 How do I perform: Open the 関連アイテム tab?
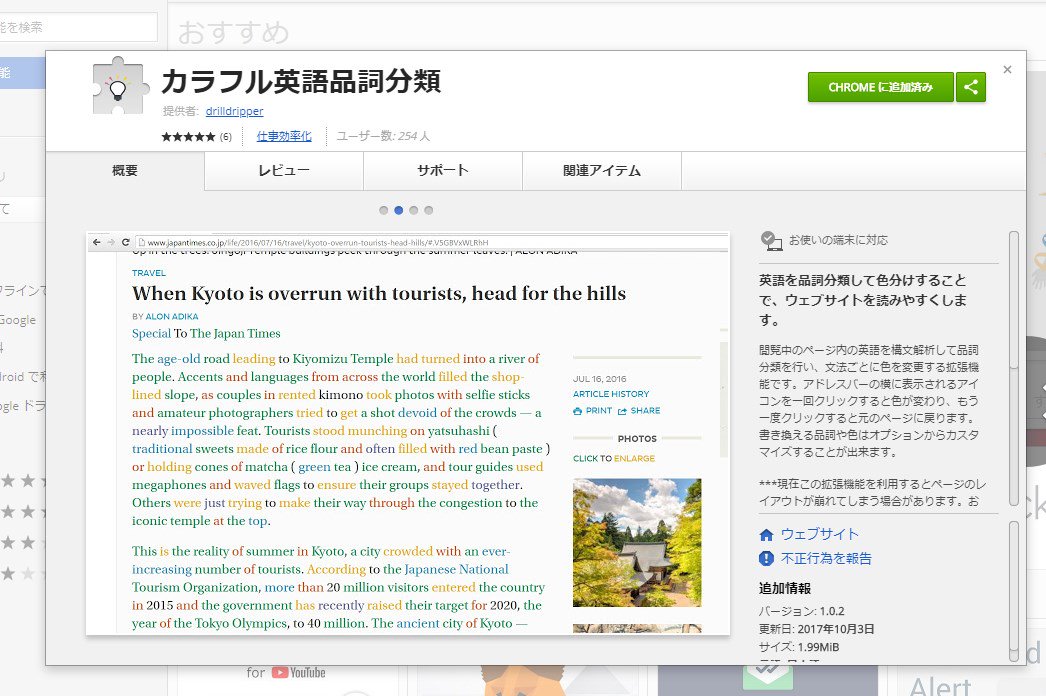602,170
